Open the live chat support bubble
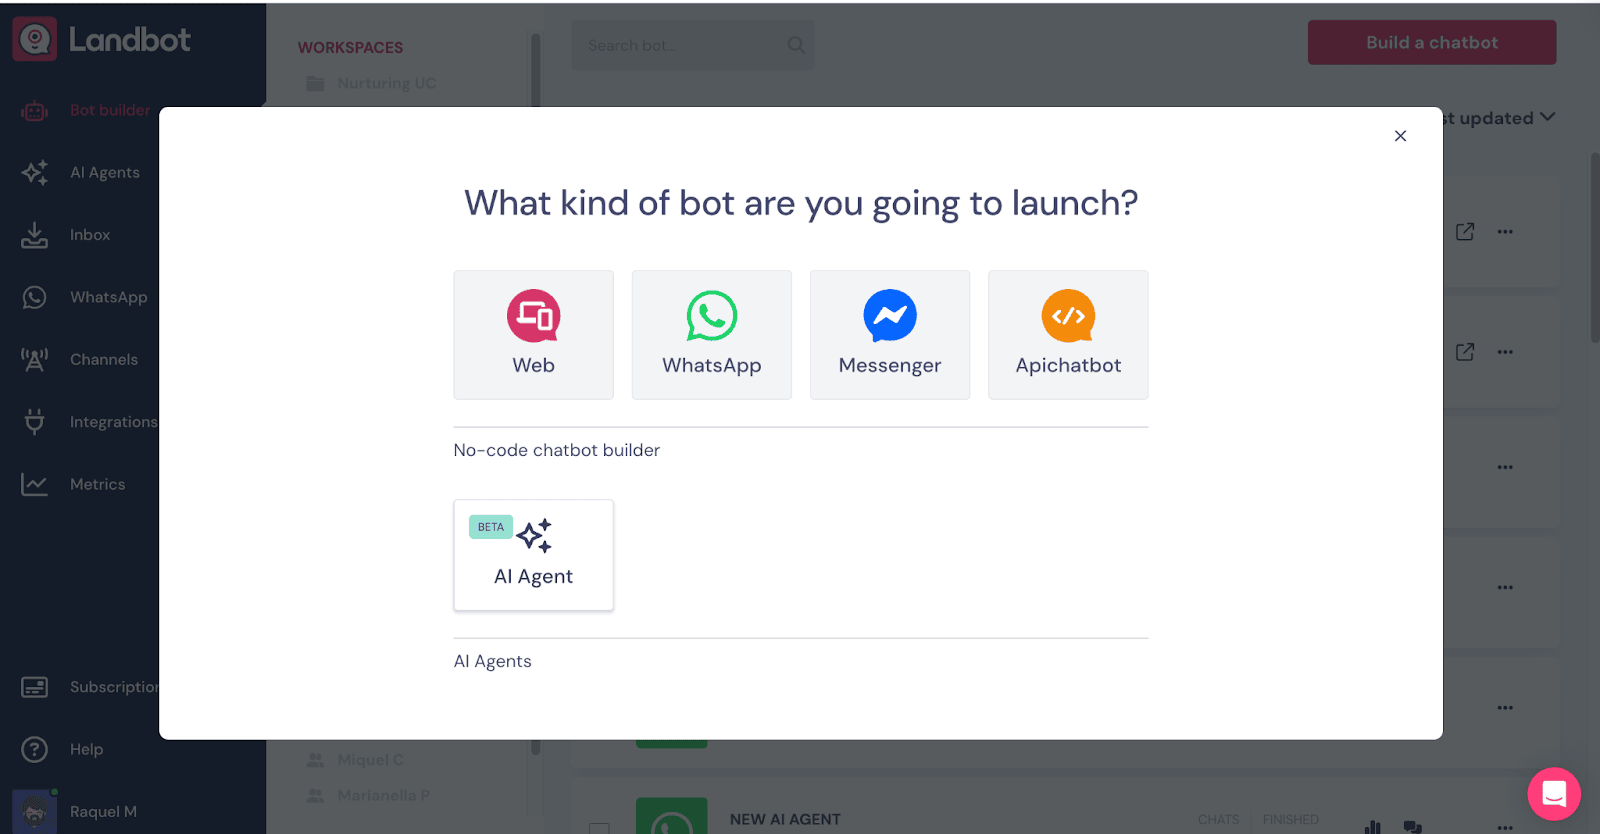 (x=1553, y=794)
